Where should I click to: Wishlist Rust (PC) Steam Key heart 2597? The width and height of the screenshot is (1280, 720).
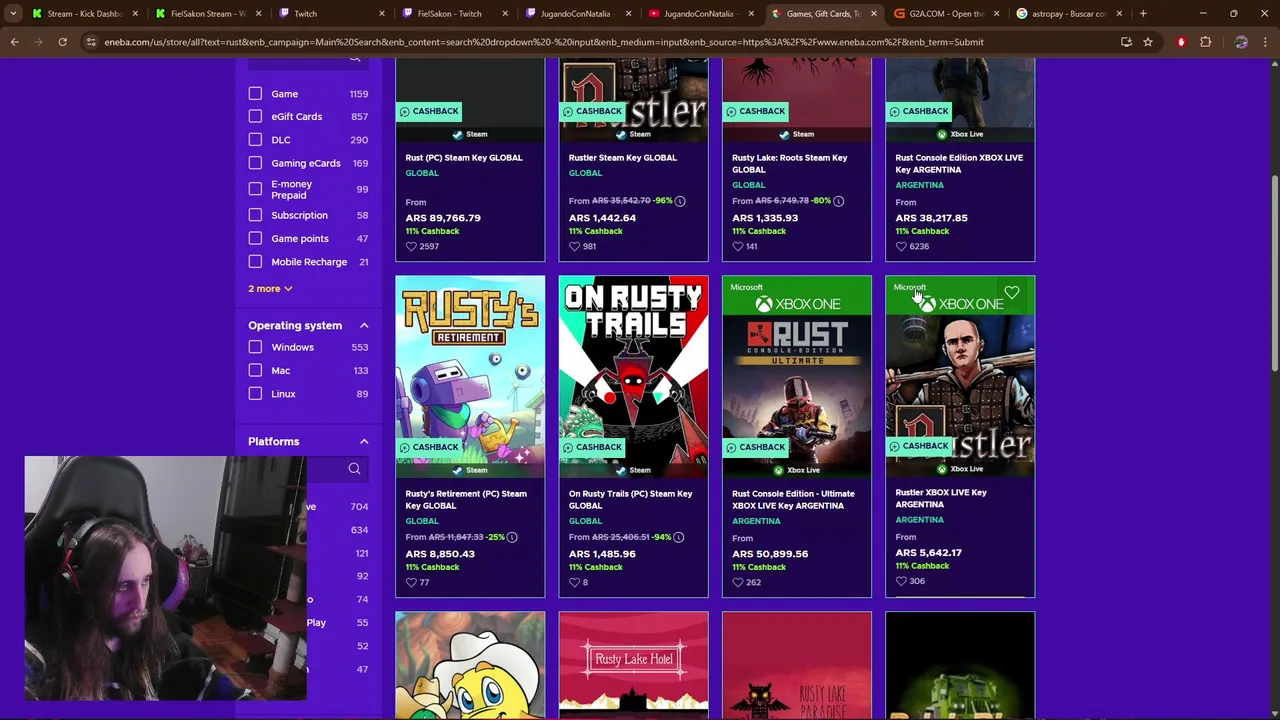(411, 246)
